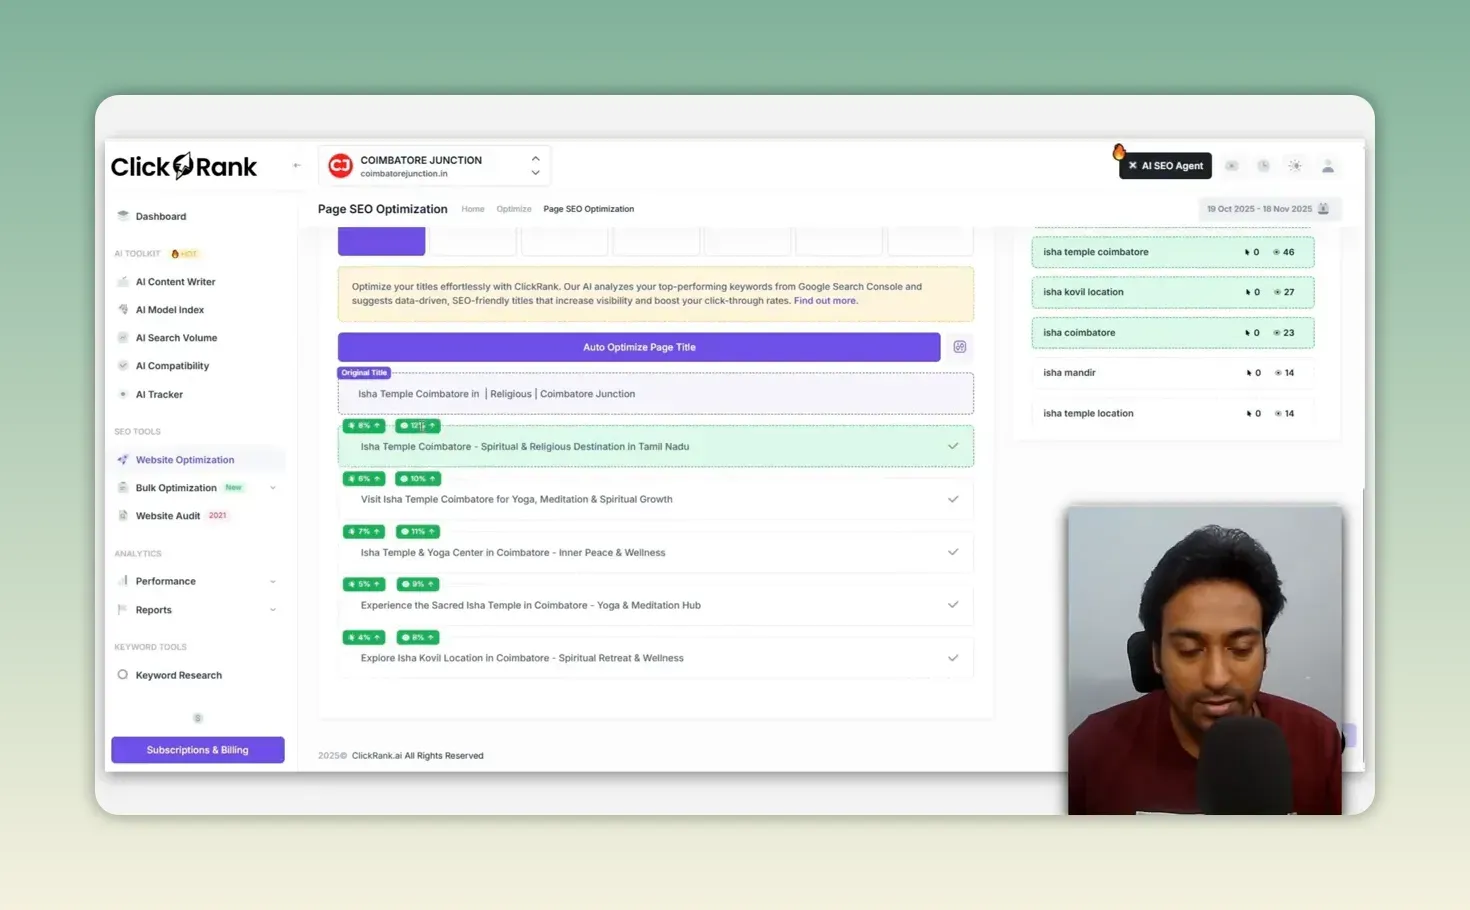Image resolution: width=1470 pixels, height=910 pixels.
Task: Open the Coimbatore Junction site switcher chevrons
Action: (x=535, y=166)
